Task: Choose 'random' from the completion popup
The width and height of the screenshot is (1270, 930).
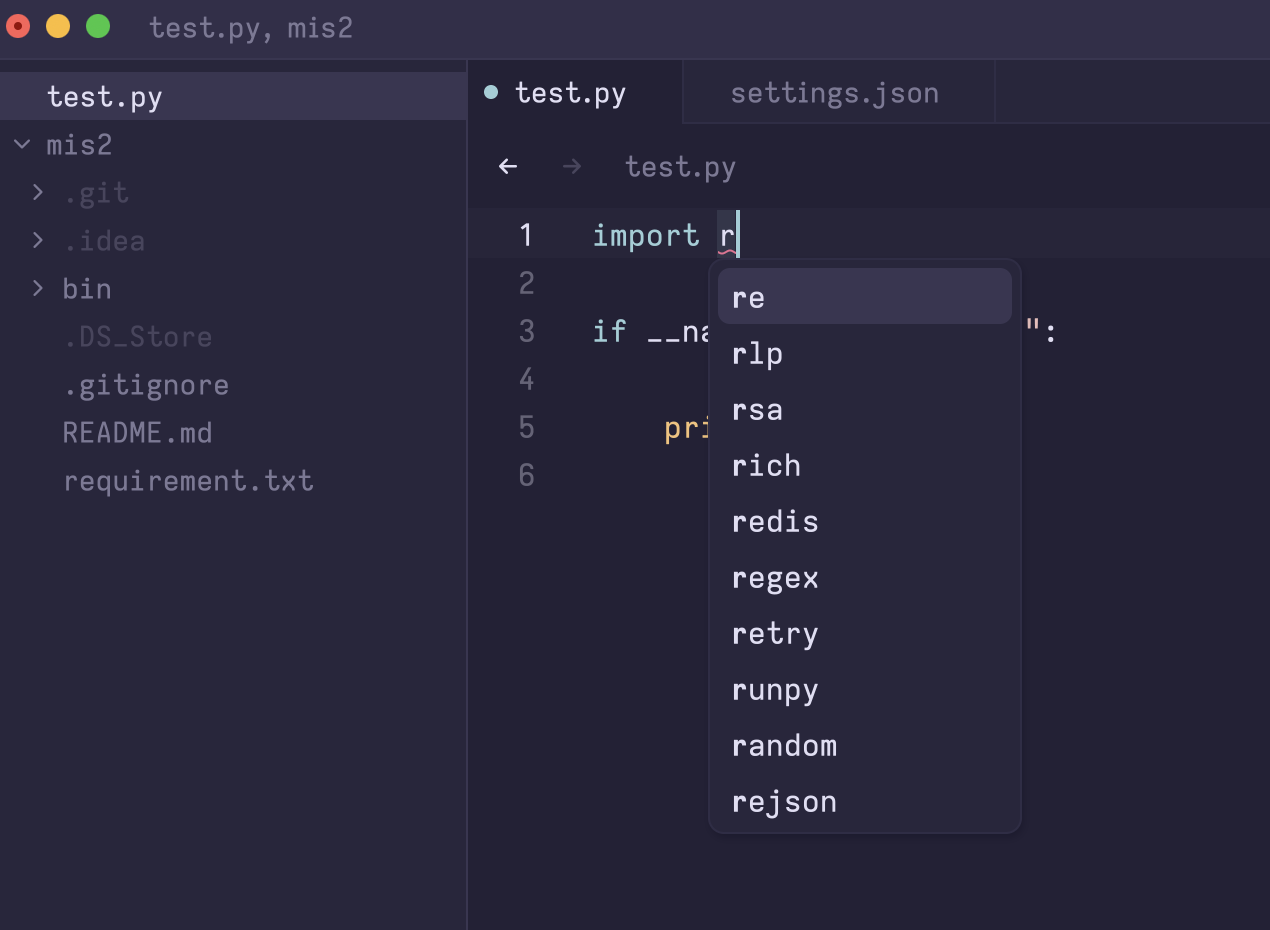Action: 784,745
